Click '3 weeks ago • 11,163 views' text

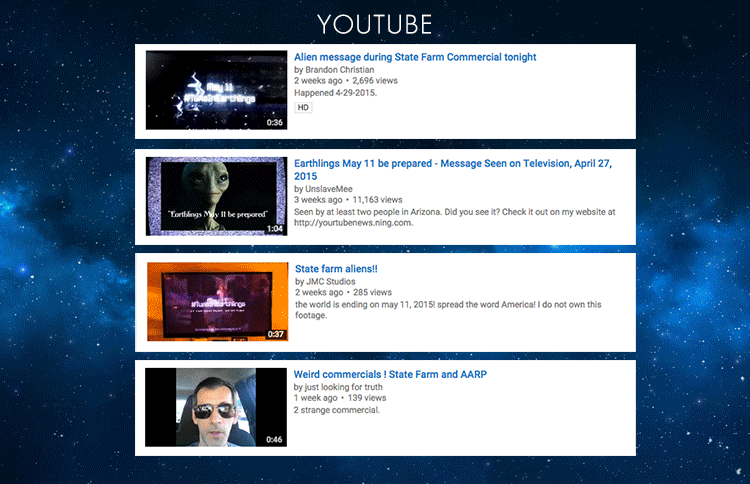tap(348, 200)
